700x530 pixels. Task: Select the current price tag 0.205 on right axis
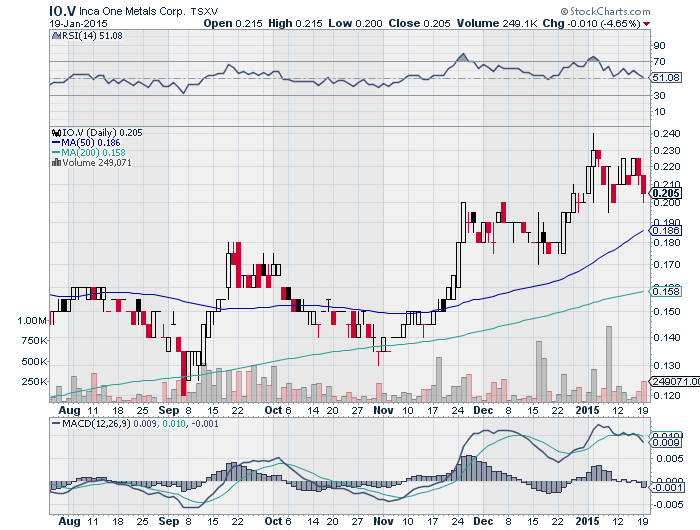tap(663, 192)
